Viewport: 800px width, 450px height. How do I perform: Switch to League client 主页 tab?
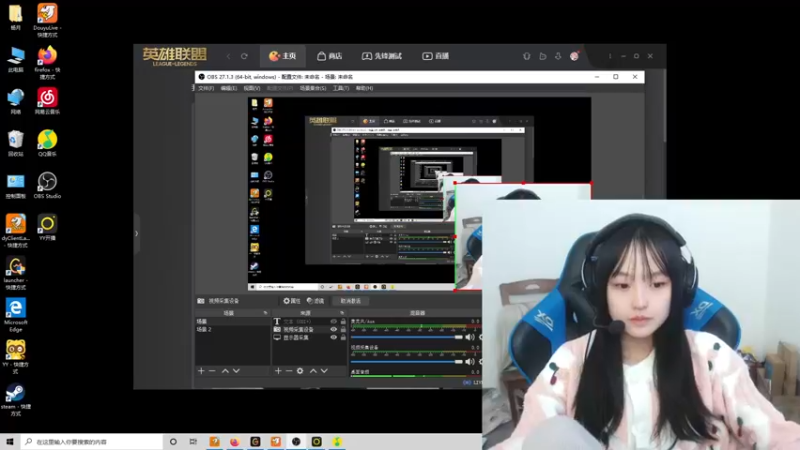283,56
